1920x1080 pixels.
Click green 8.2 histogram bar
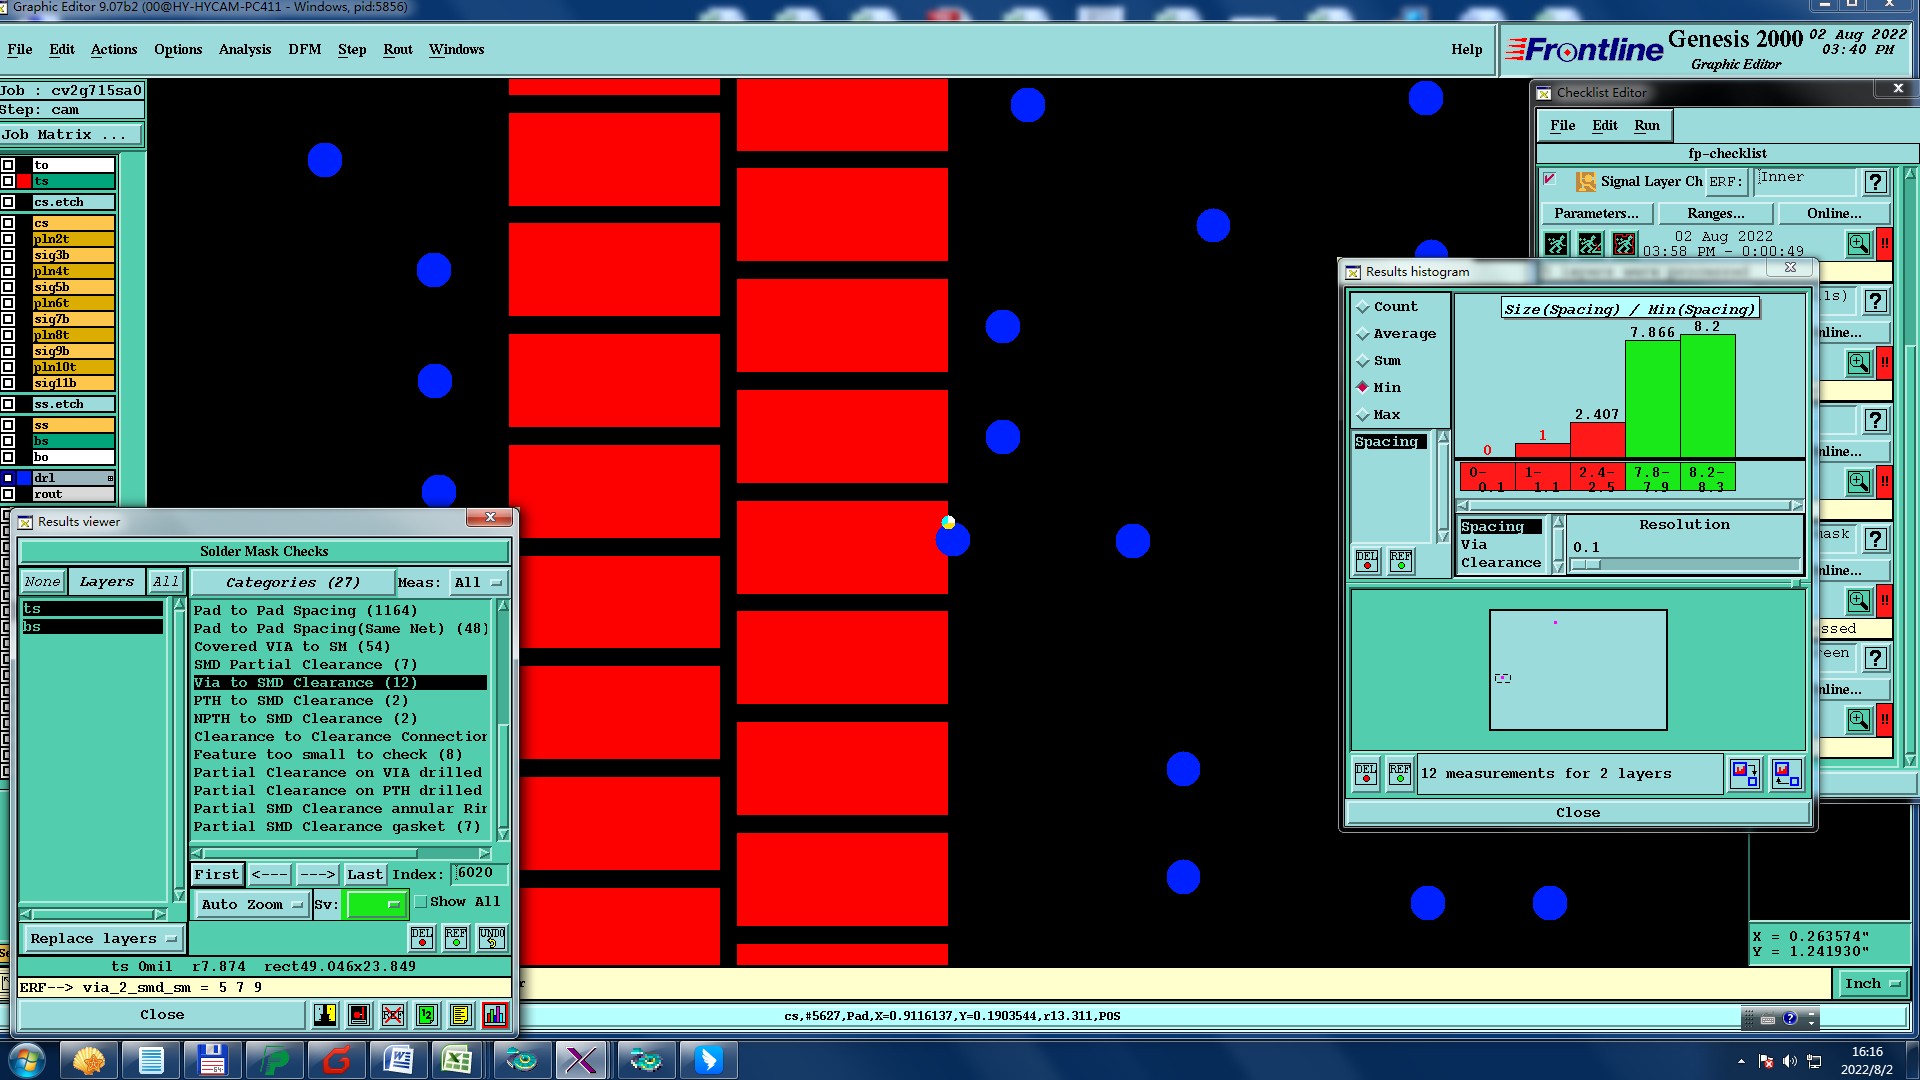(1707, 396)
